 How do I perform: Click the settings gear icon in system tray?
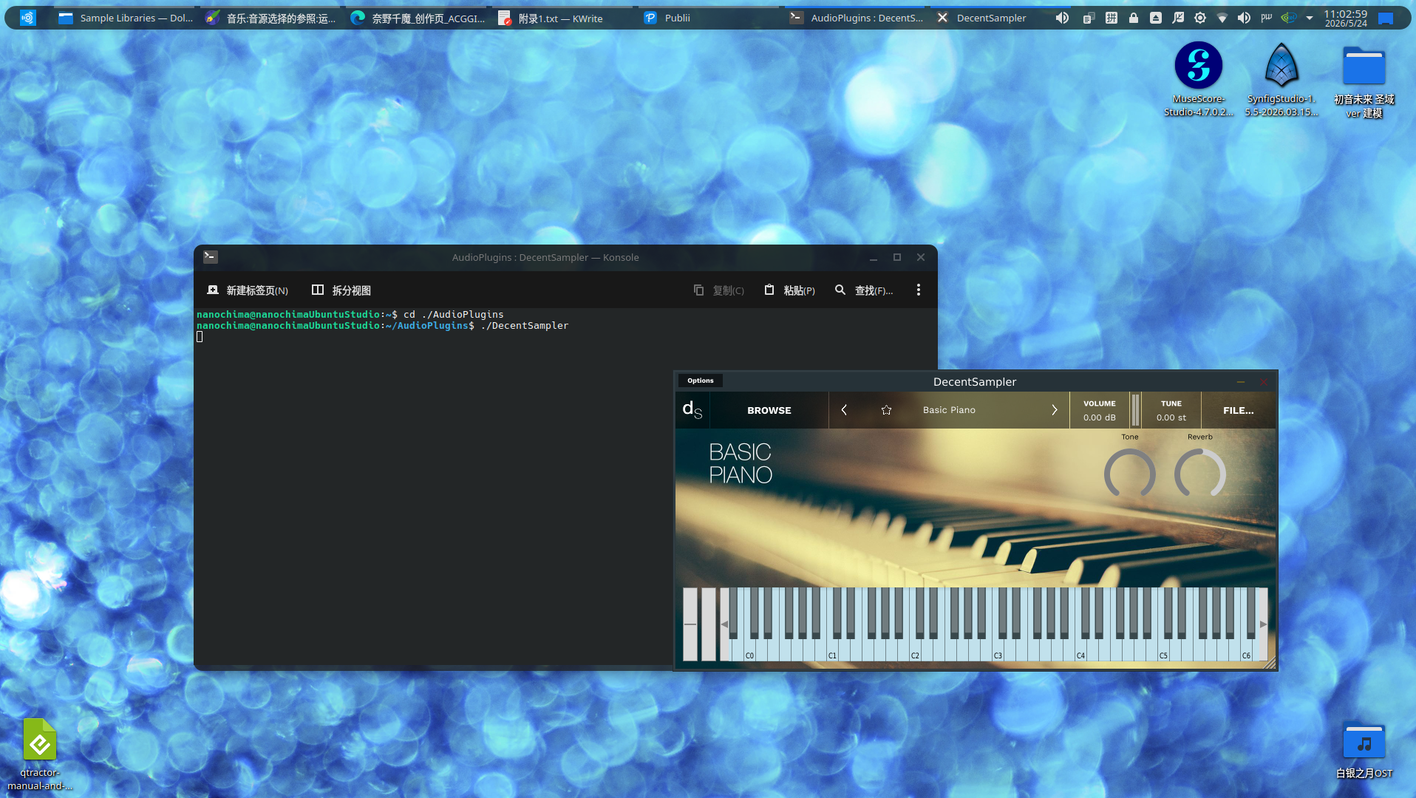pos(1200,18)
